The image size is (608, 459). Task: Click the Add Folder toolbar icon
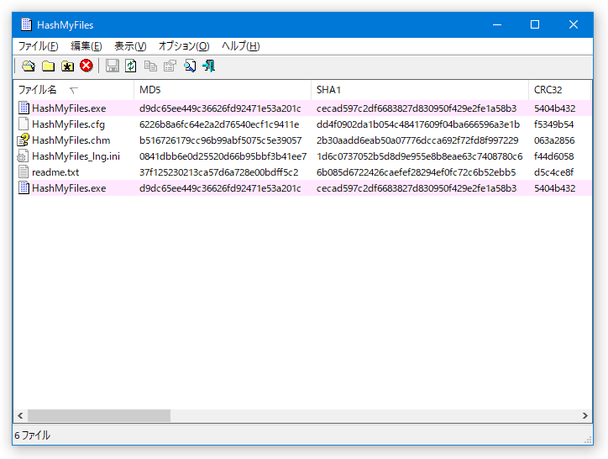[x=48, y=66]
